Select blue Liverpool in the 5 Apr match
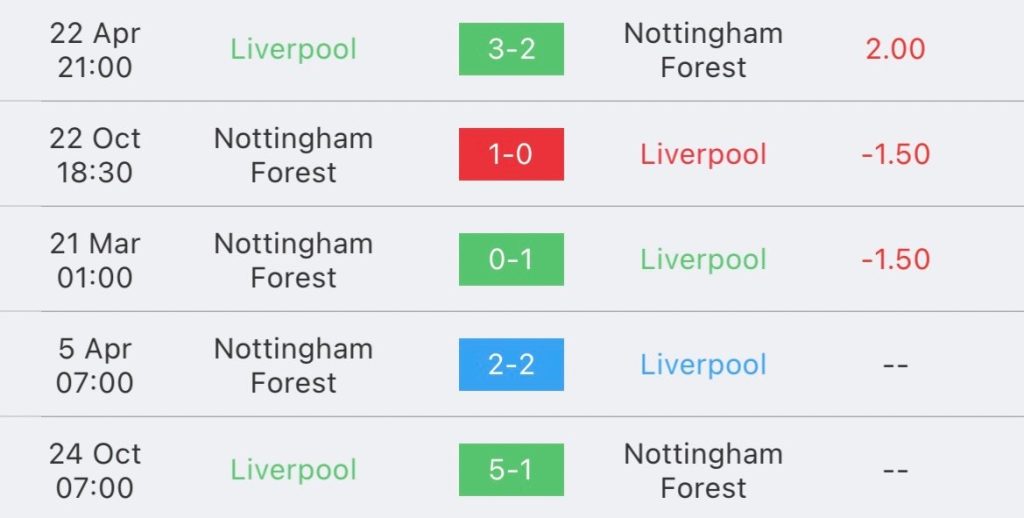 point(703,365)
